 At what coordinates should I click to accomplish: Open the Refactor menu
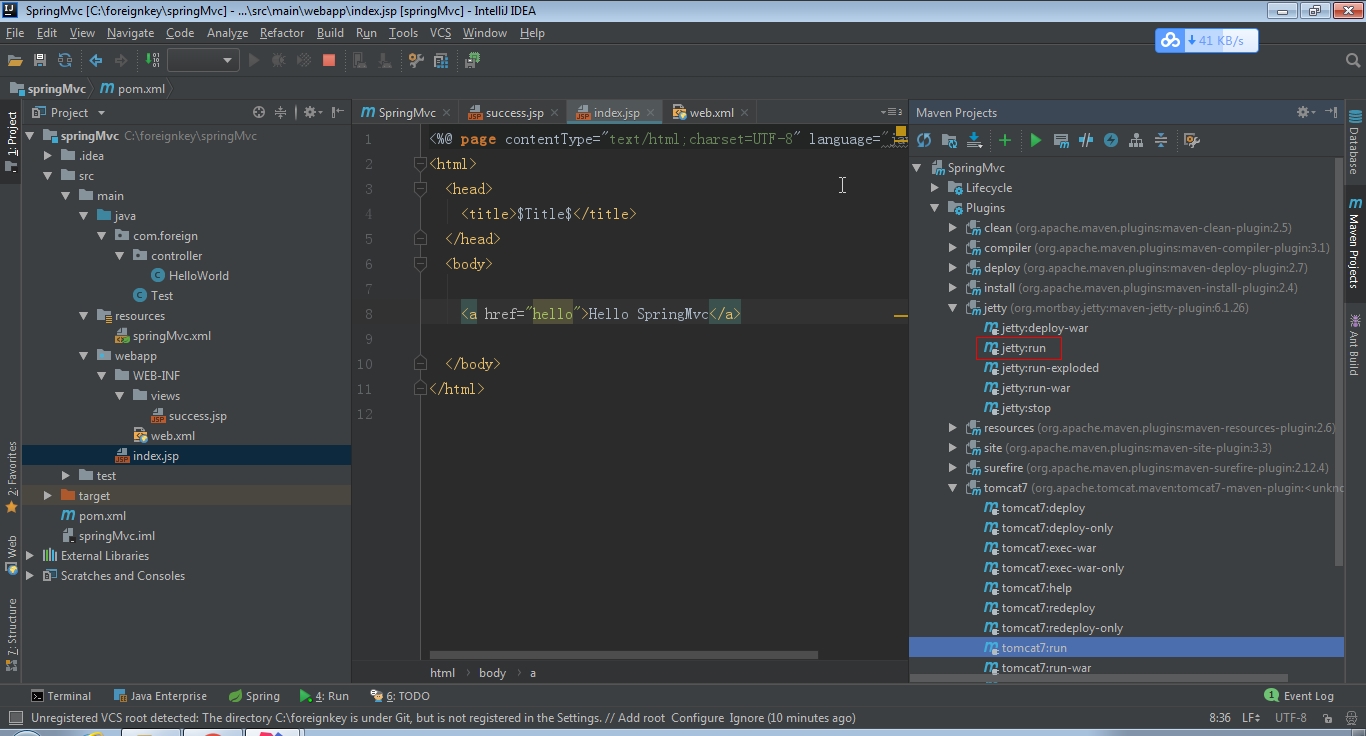click(x=282, y=33)
